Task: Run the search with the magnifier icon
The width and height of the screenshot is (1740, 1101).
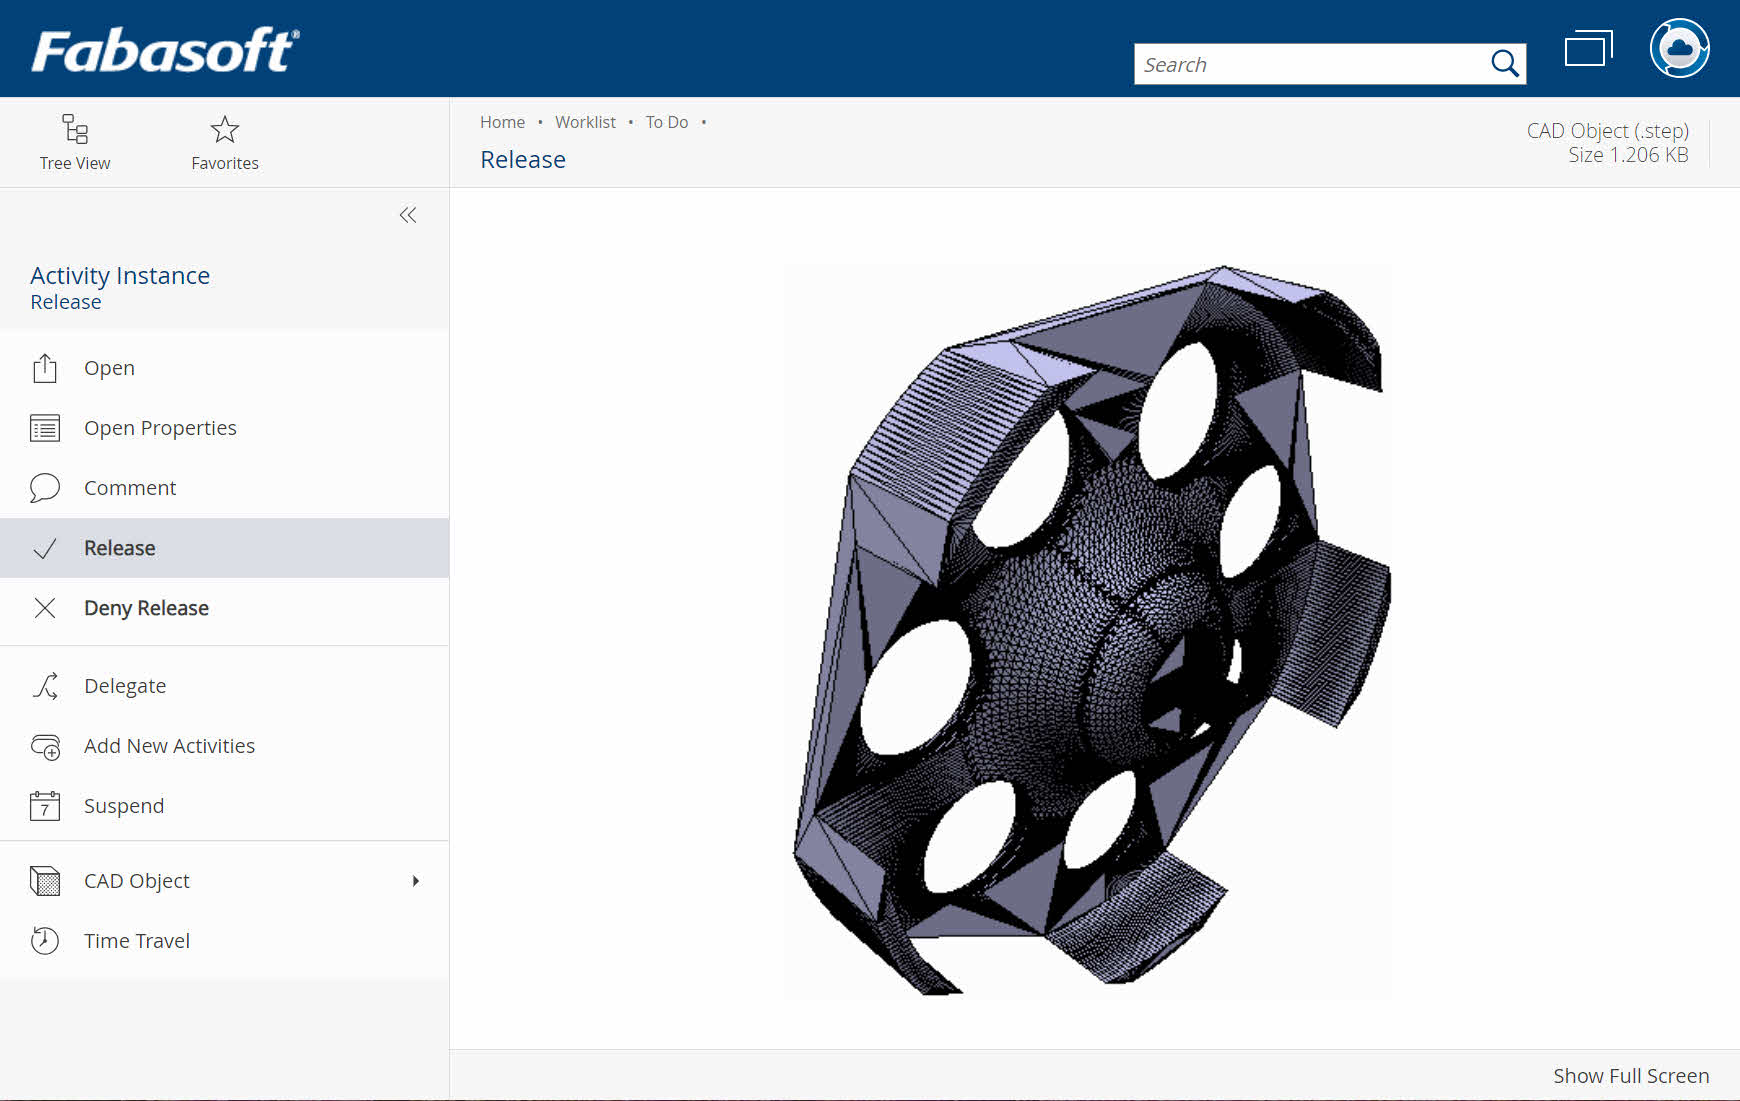Action: tap(1504, 63)
